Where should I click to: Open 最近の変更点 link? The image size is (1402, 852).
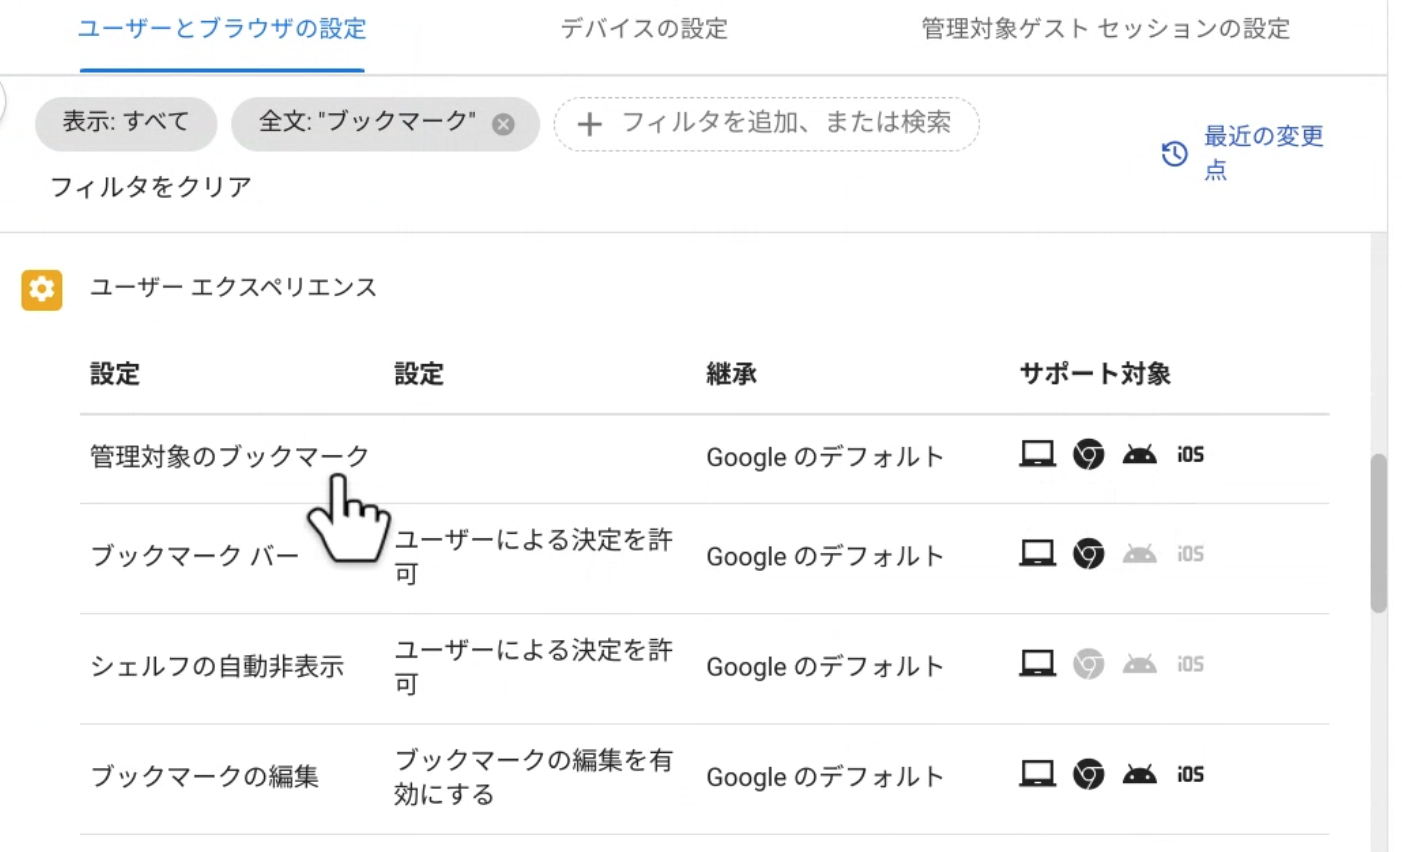1263,152
